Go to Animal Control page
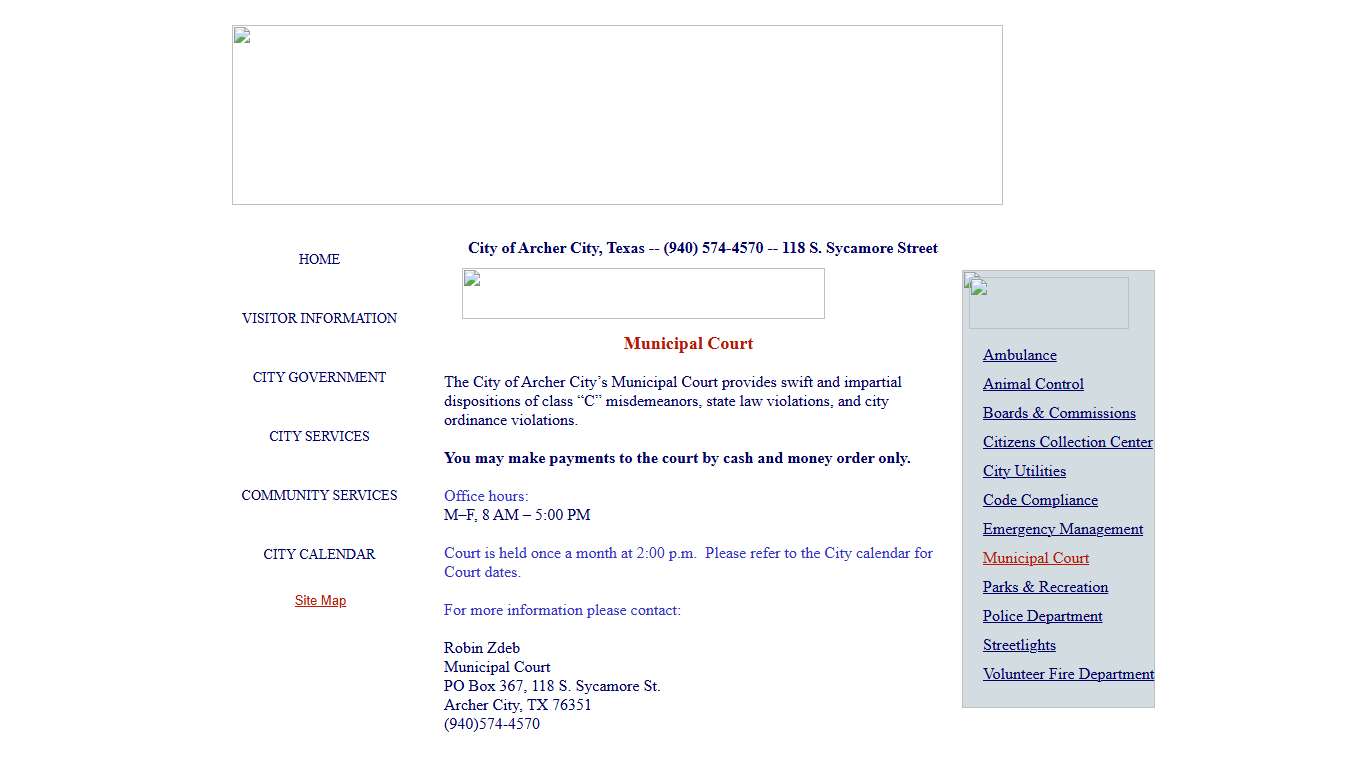The image size is (1366, 768). pos(1033,384)
